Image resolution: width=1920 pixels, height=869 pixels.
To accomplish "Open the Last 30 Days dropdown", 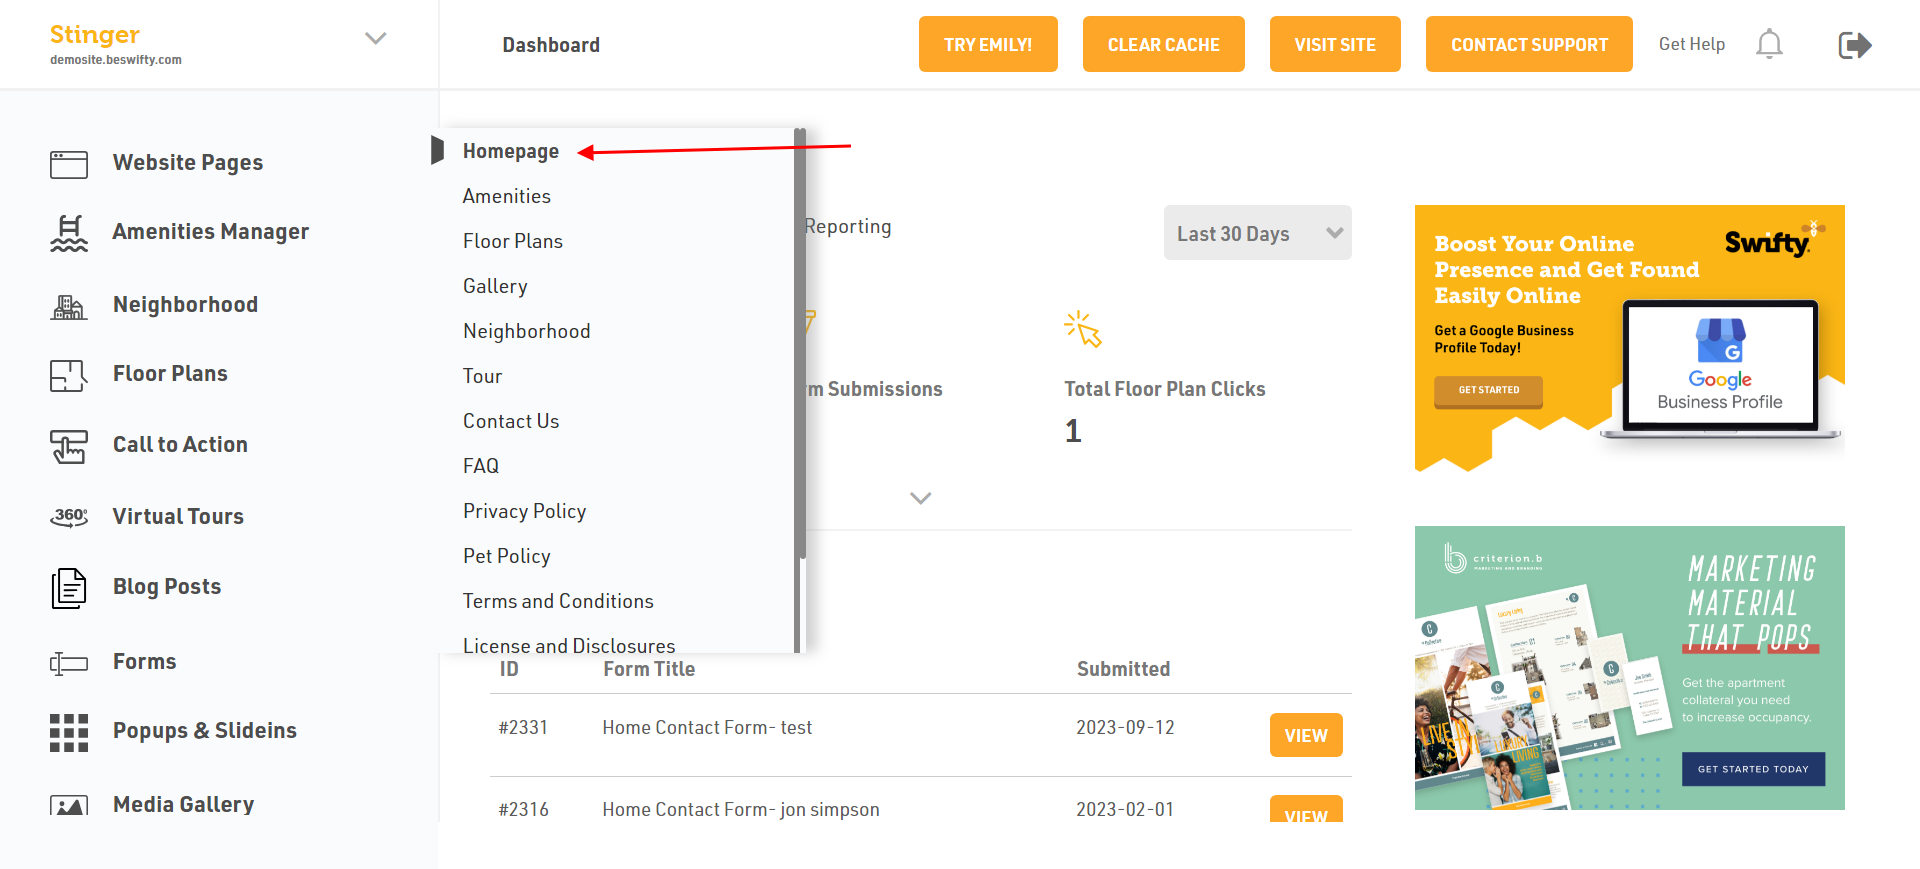I will [x=1257, y=233].
